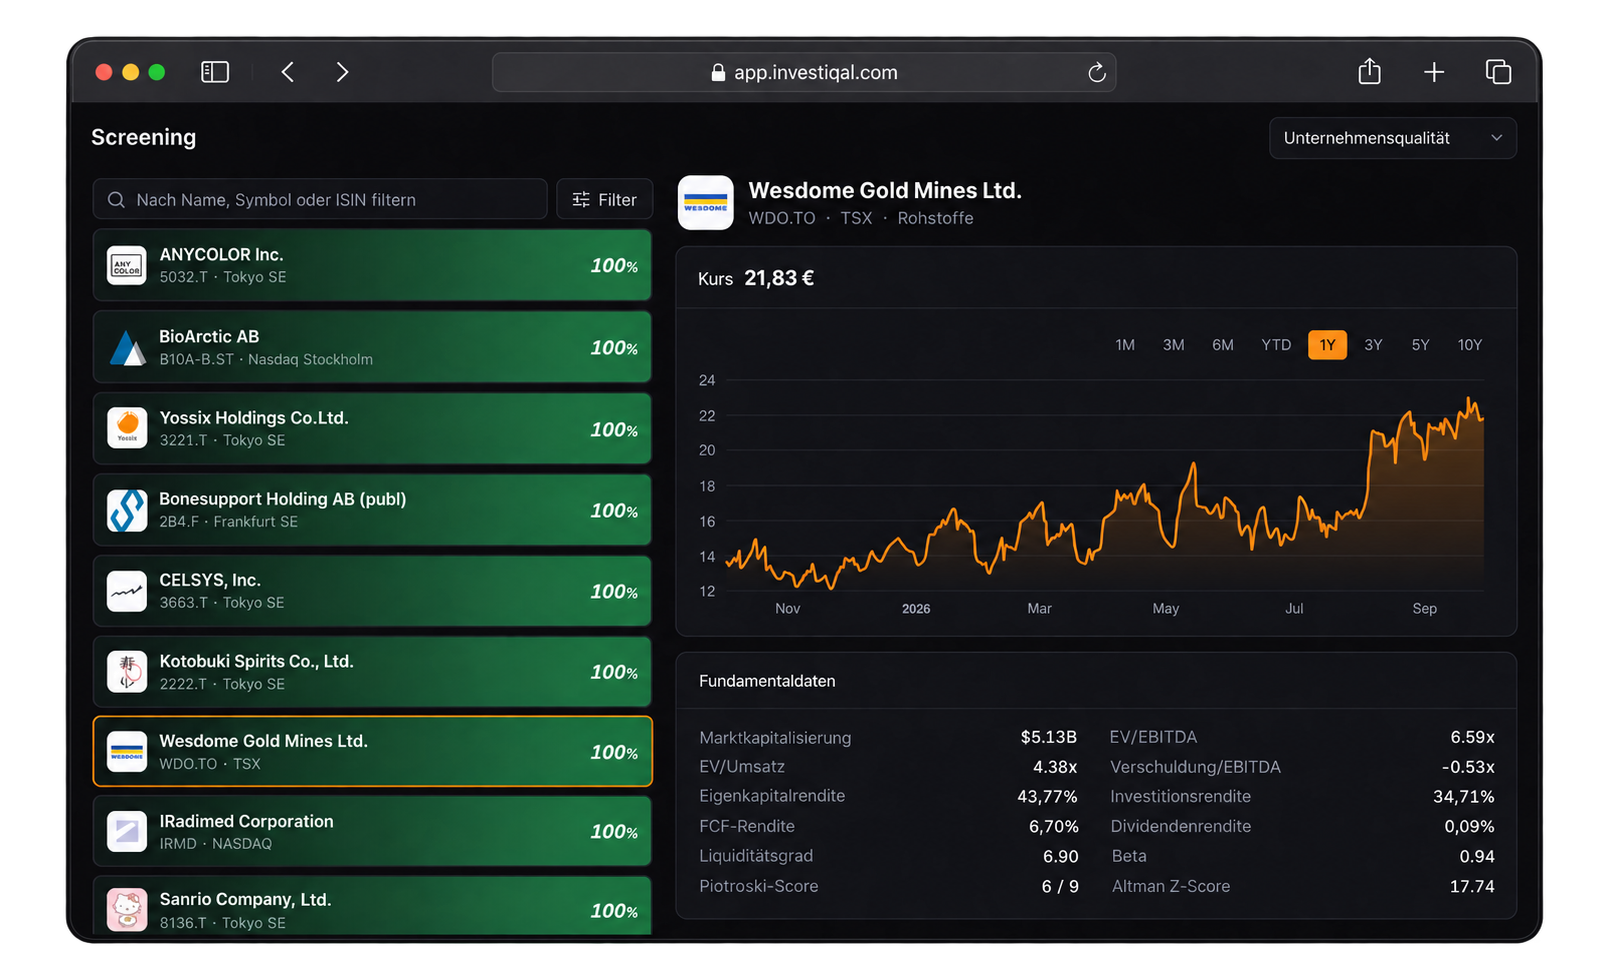The image size is (1609, 977).
Task: Click the CELSYS logo icon
Action: pyautogui.click(x=127, y=591)
